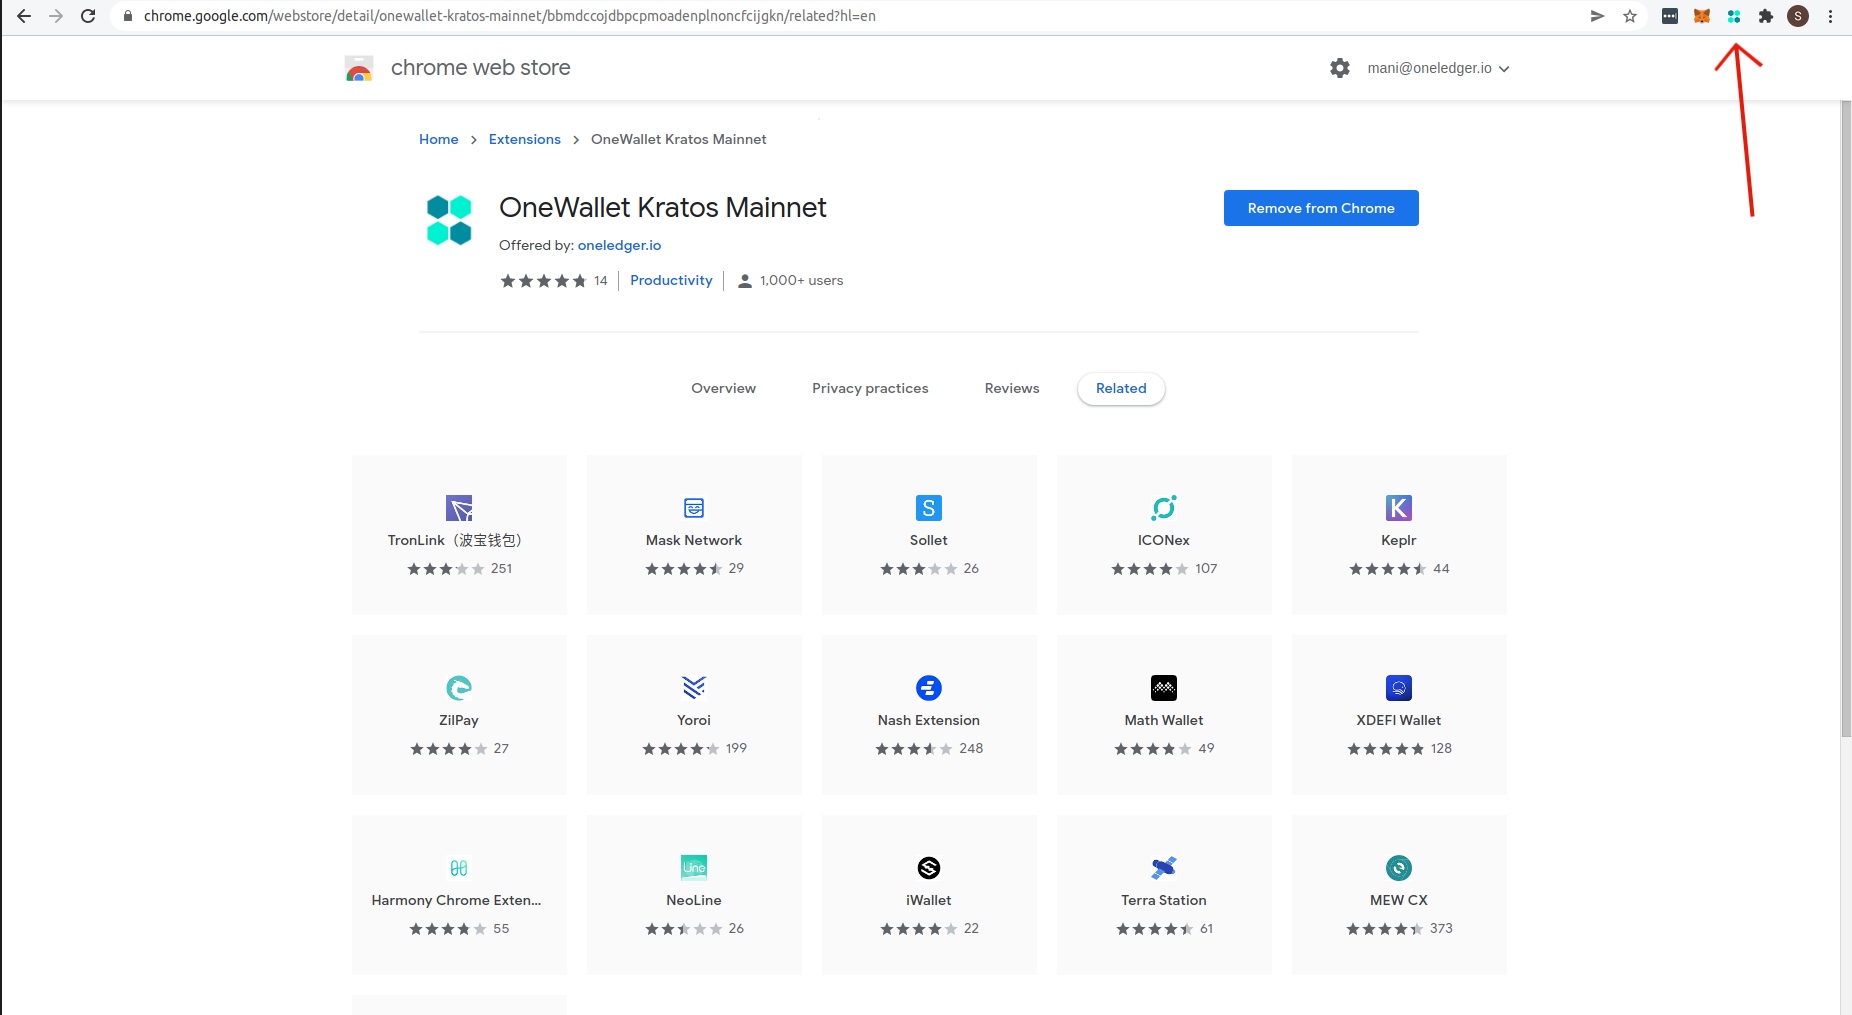The width and height of the screenshot is (1852, 1015).
Task: Click the page vertical scrollbar
Action: 1845,420
